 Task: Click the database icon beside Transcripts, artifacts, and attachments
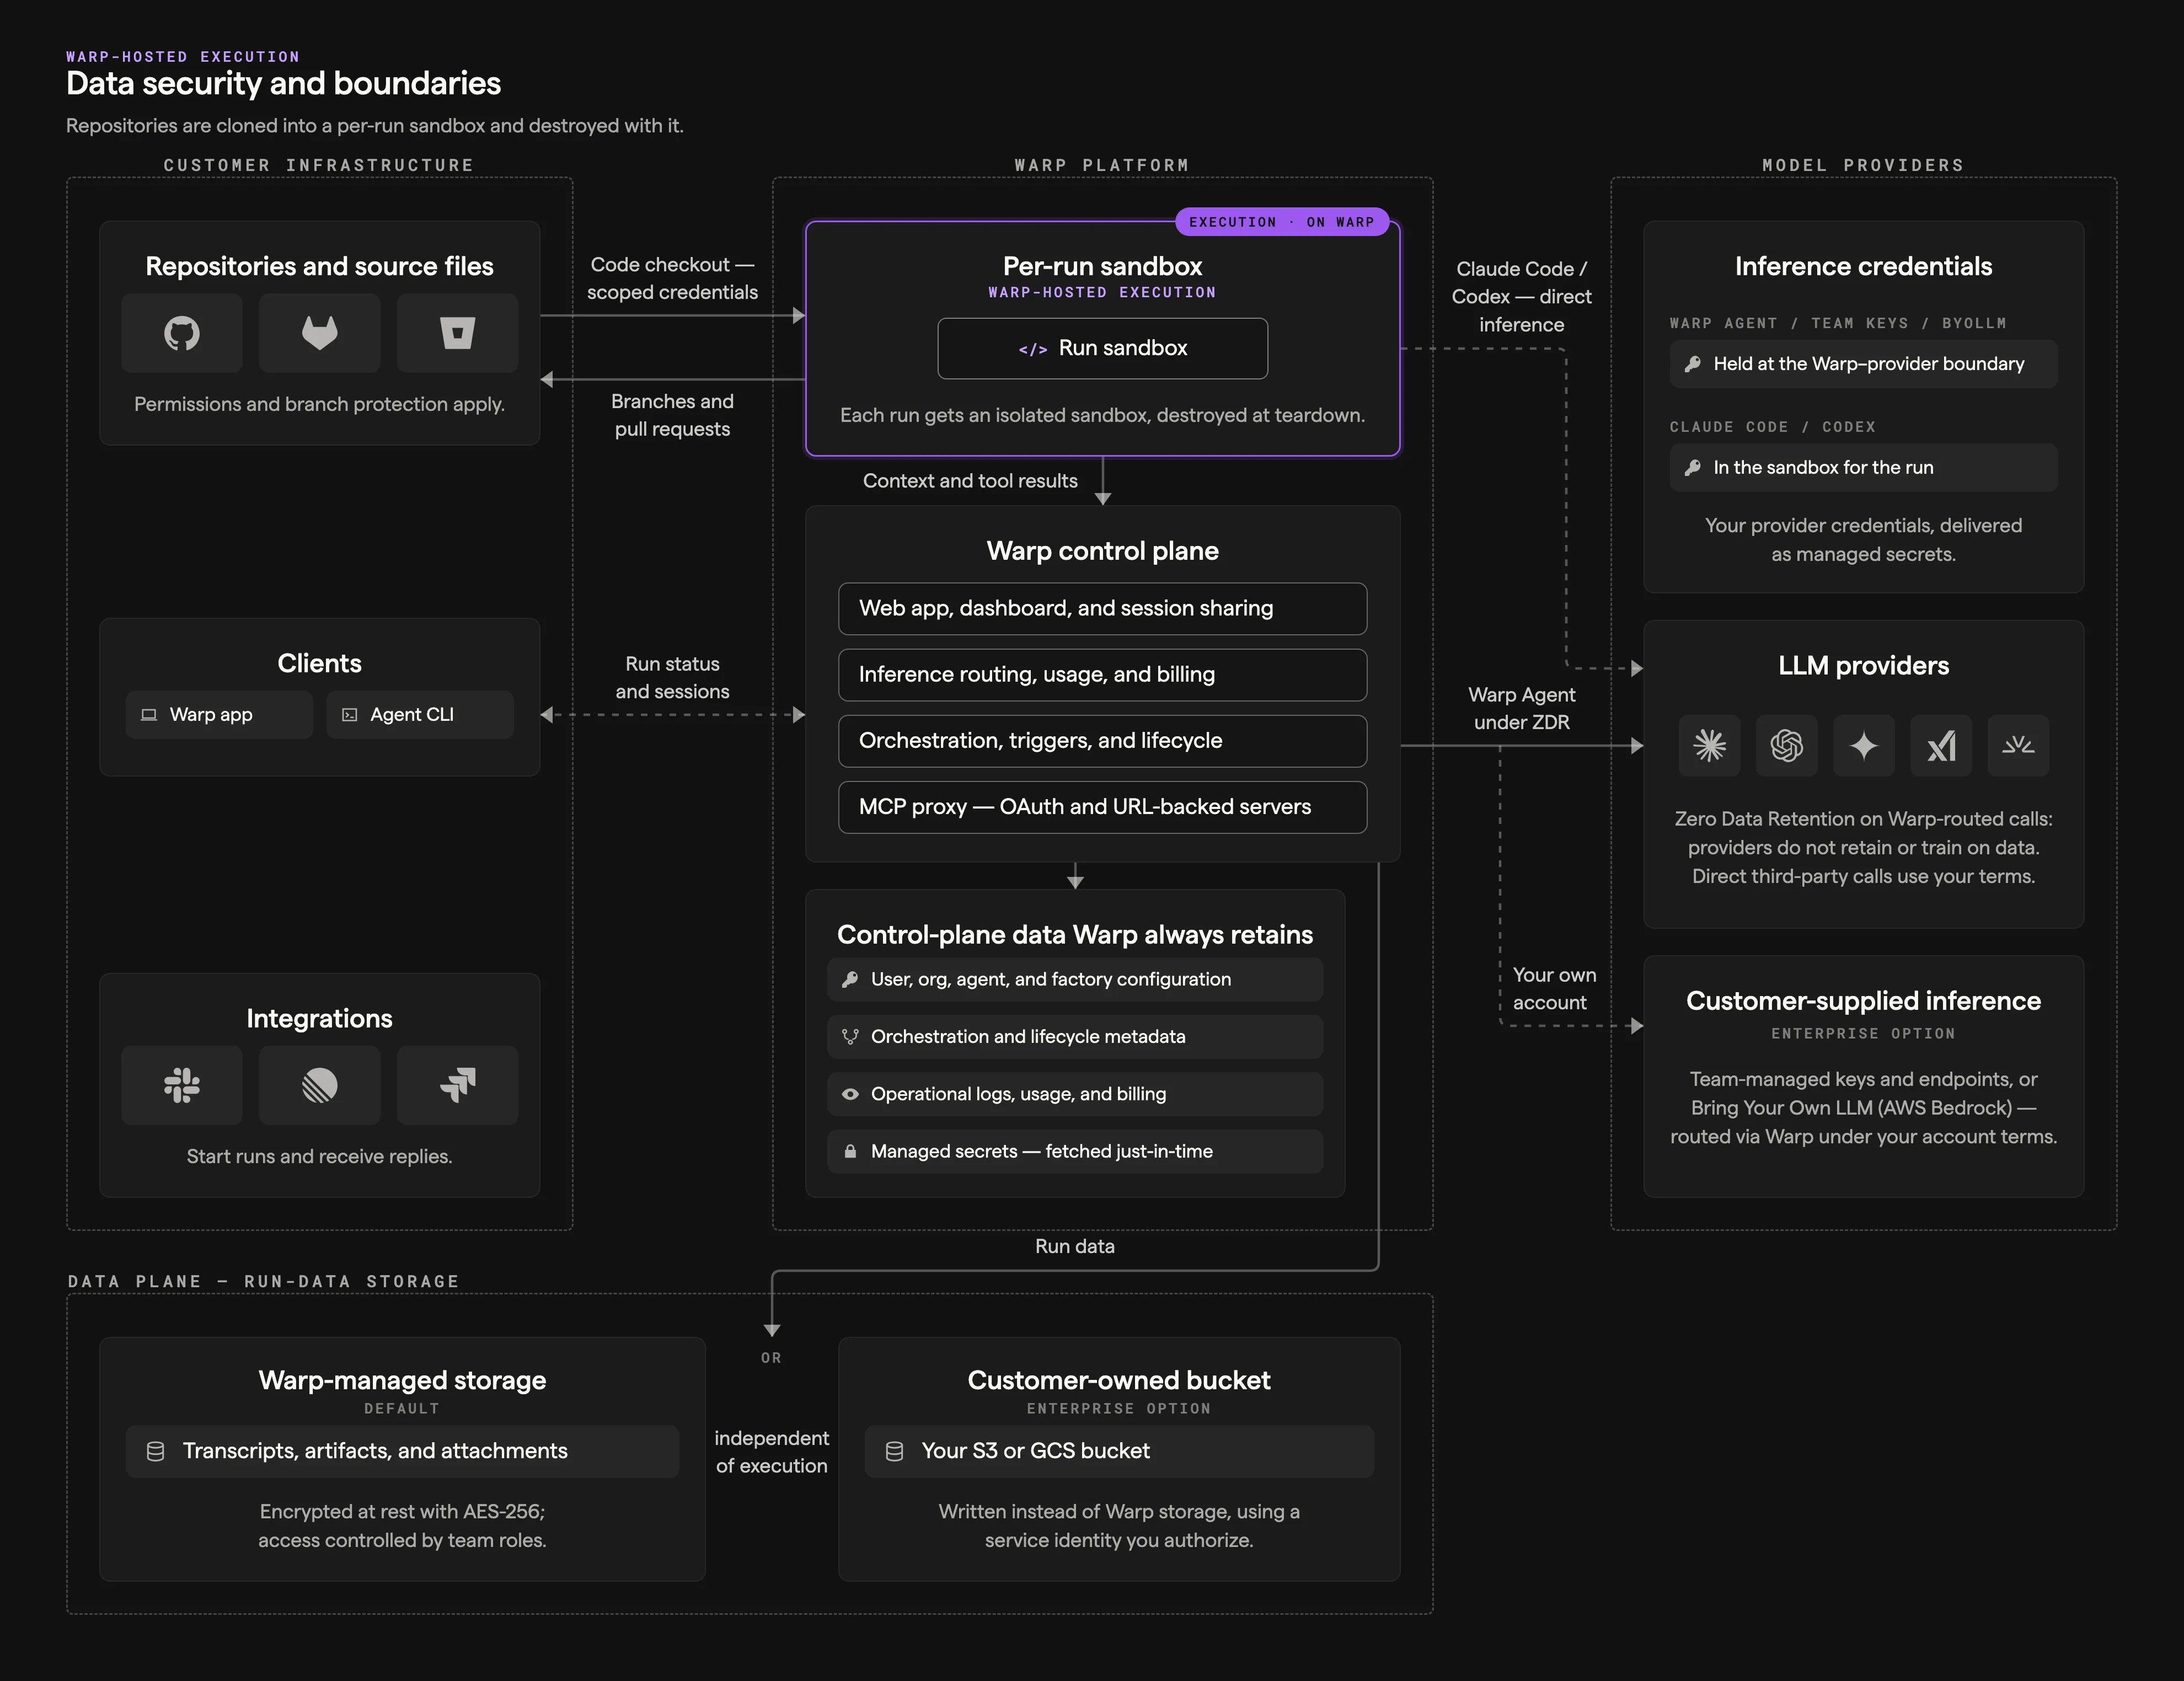pyautogui.click(x=155, y=1451)
